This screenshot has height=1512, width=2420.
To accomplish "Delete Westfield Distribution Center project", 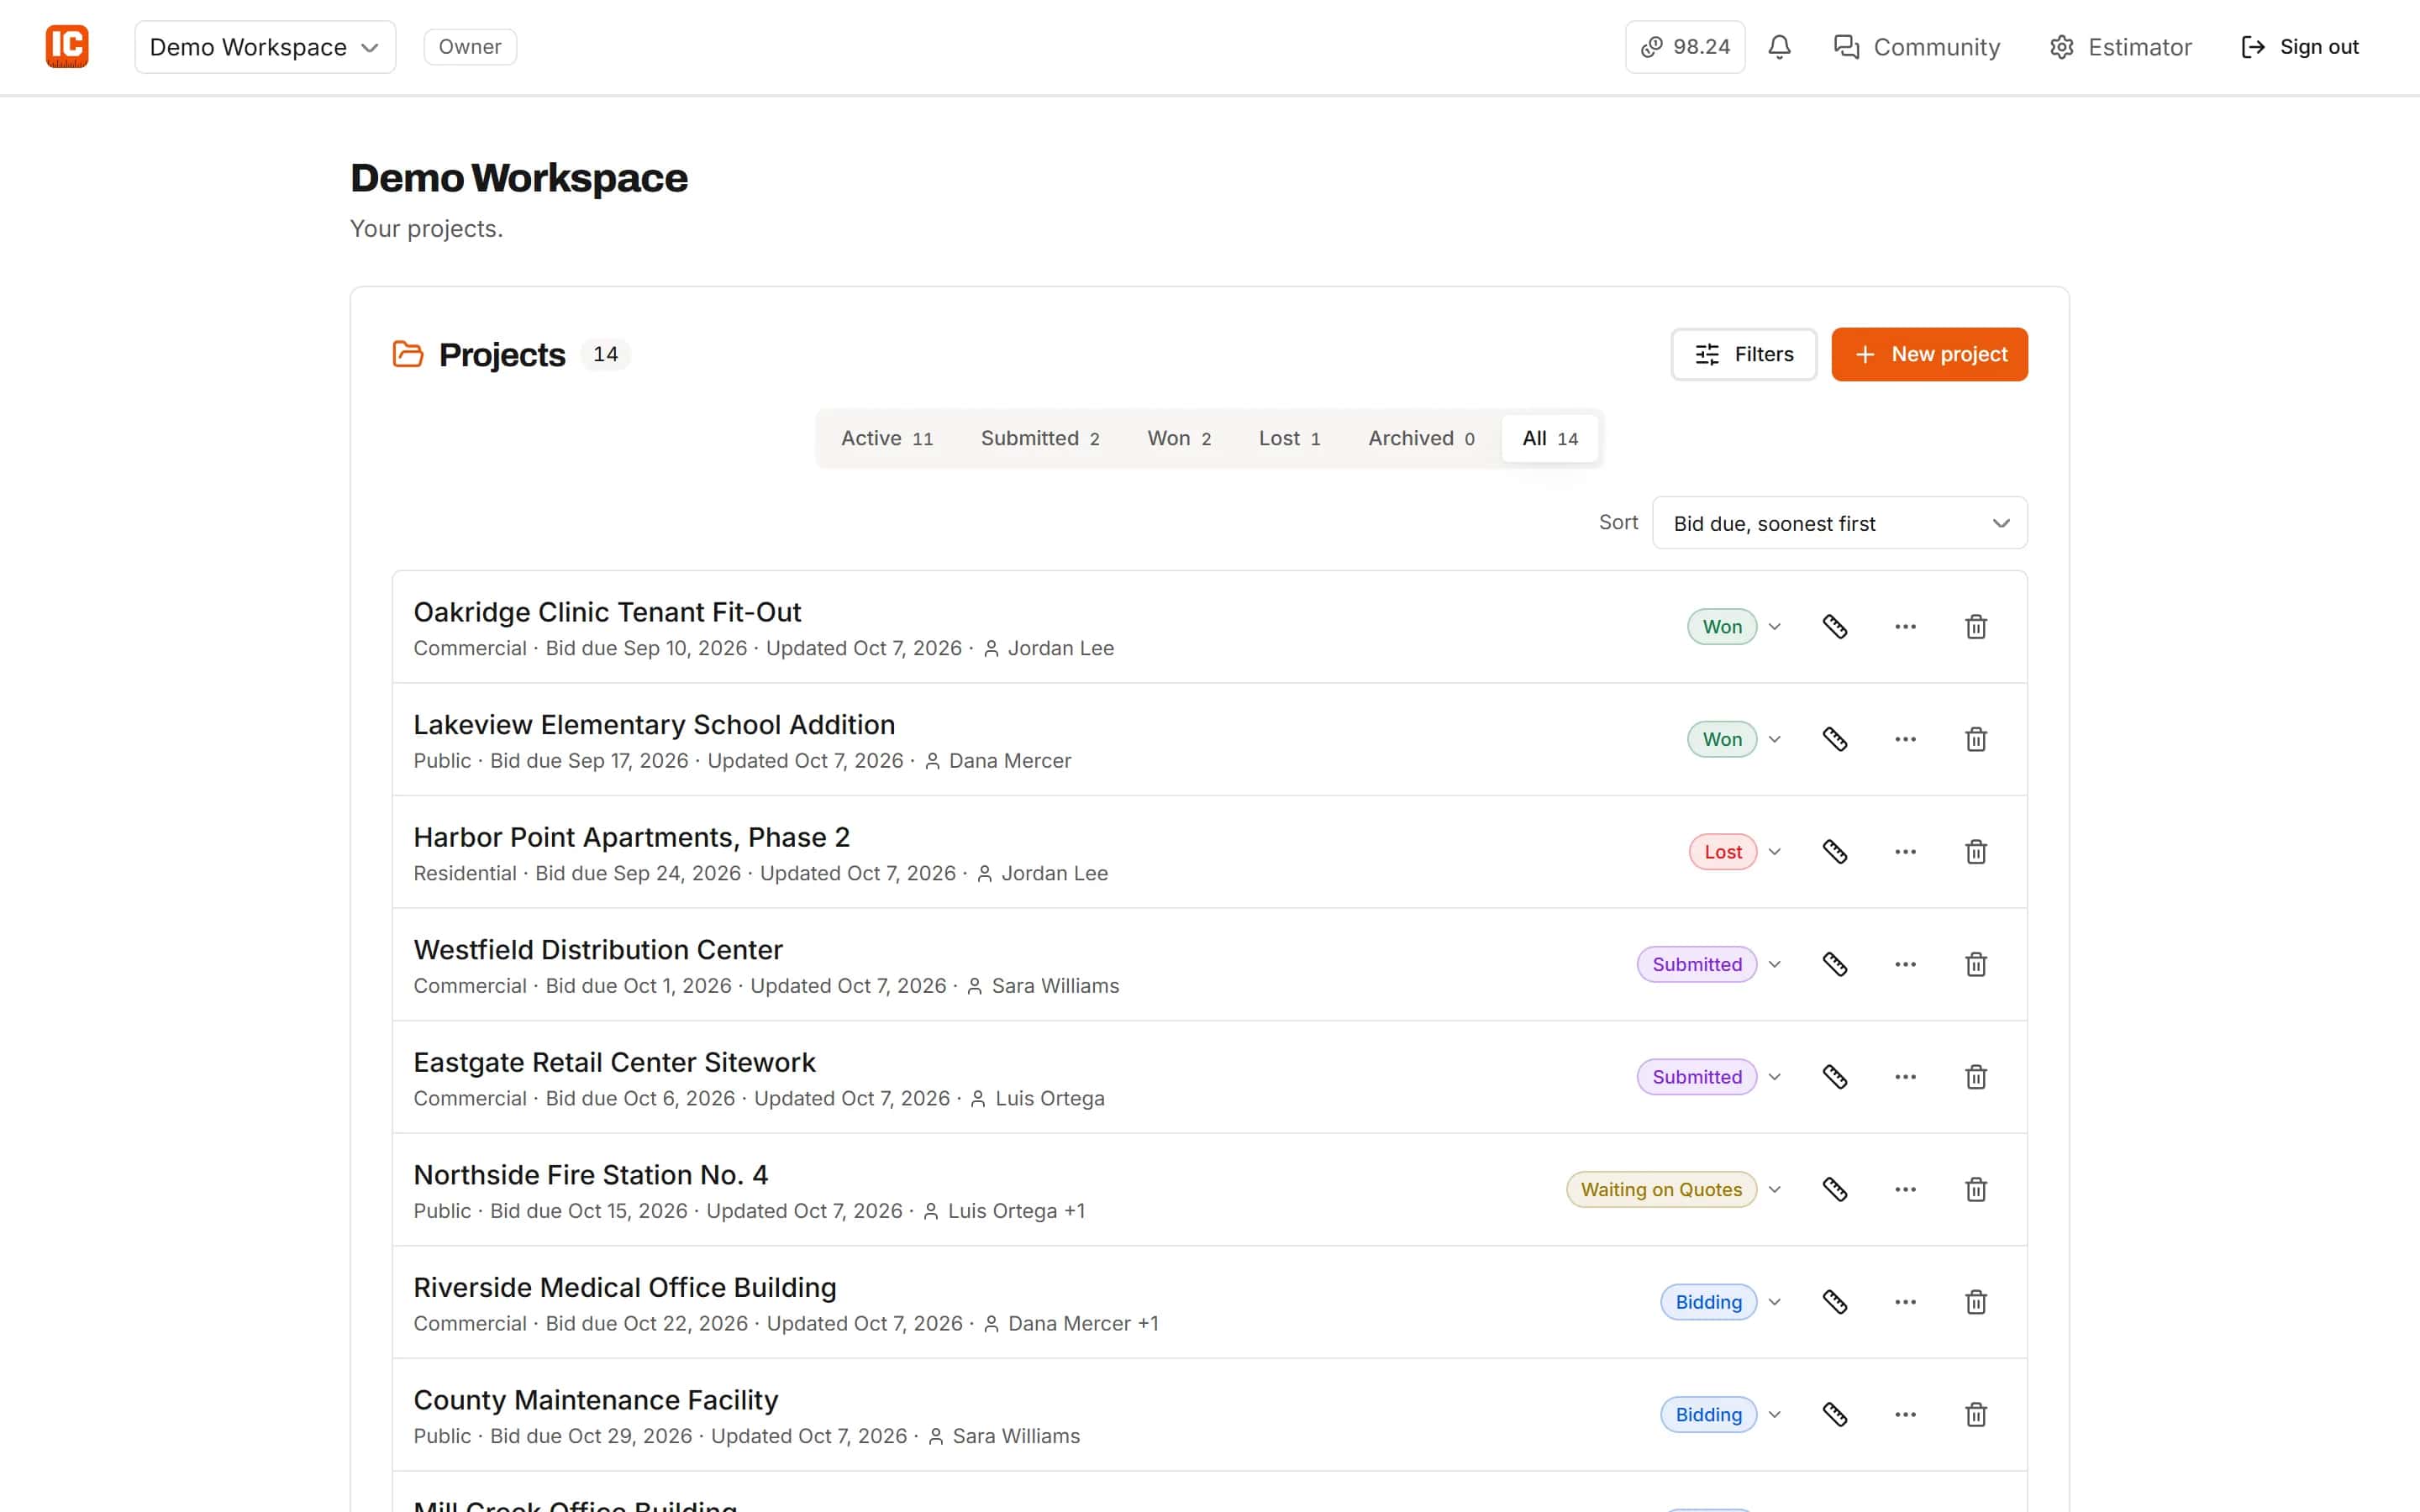I will click(1975, 964).
